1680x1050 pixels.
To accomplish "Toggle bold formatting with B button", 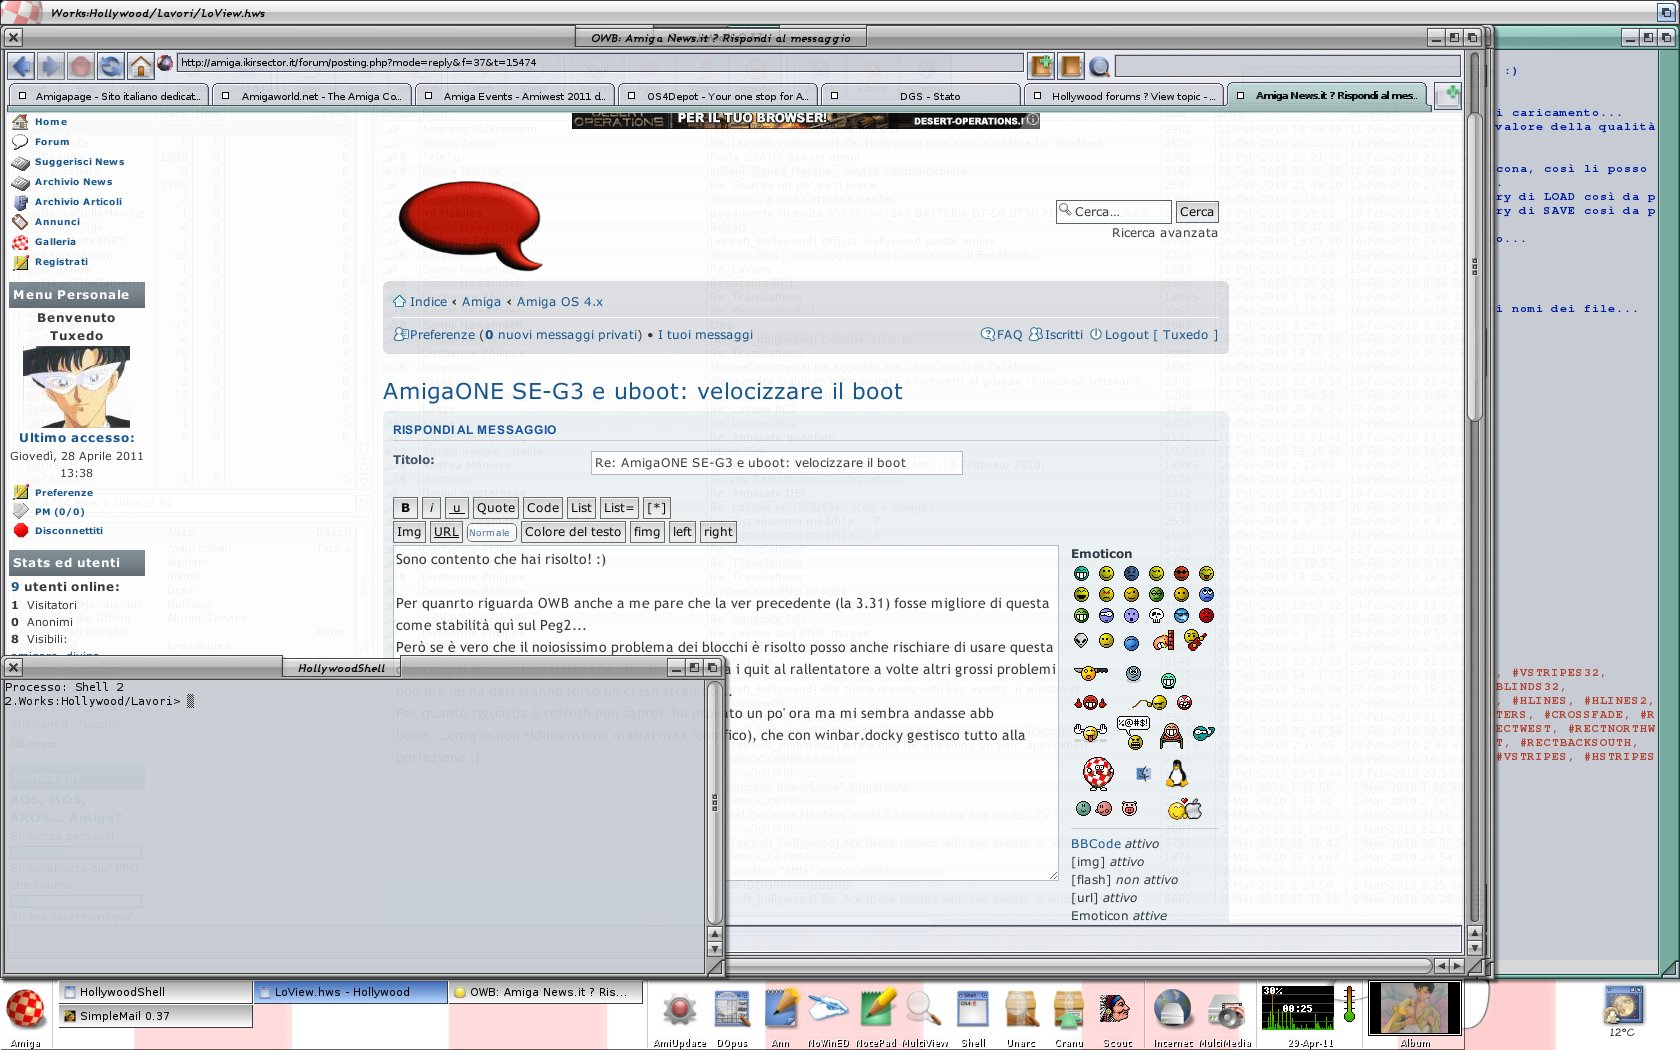I will point(405,508).
